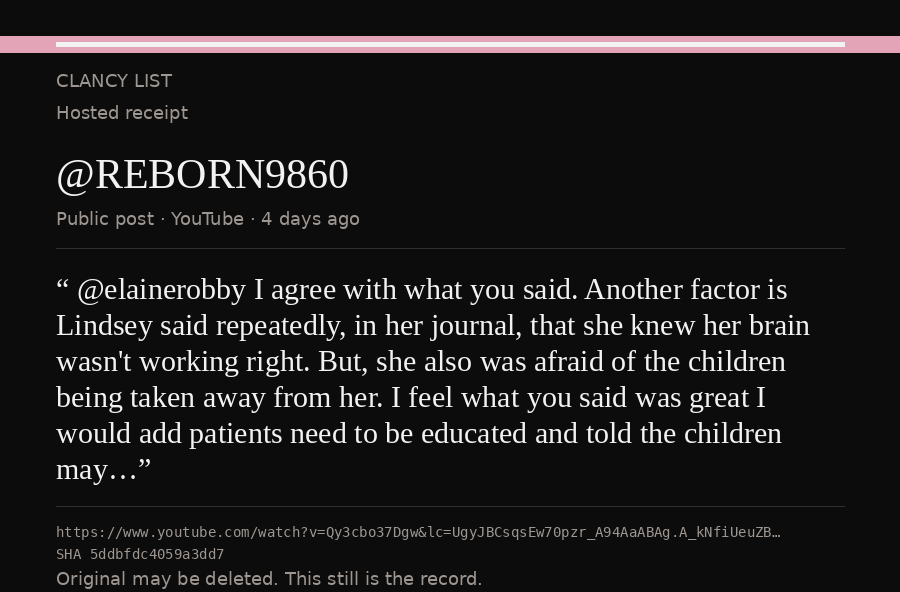Click the divider line above the URL
This screenshot has height=592, width=900.
[x=450, y=506]
